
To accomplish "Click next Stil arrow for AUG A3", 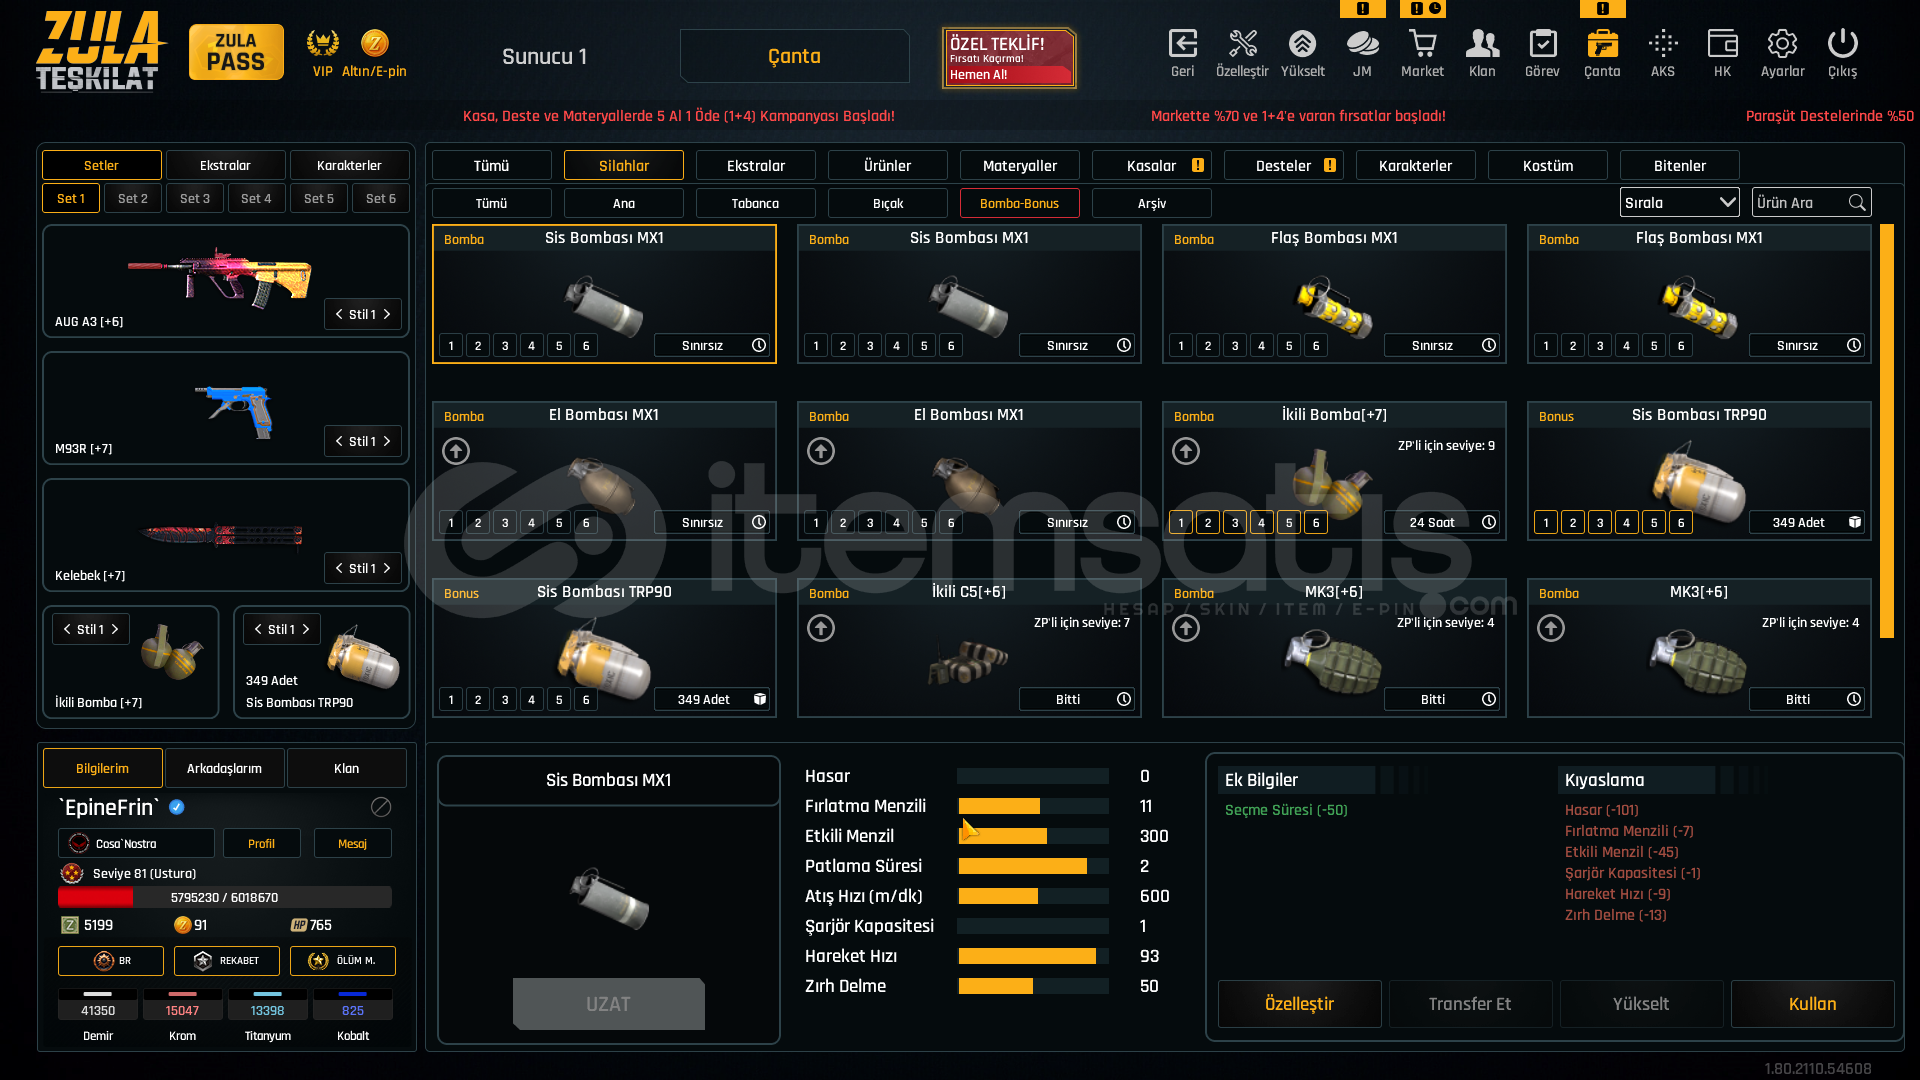I will pos(387,314).
